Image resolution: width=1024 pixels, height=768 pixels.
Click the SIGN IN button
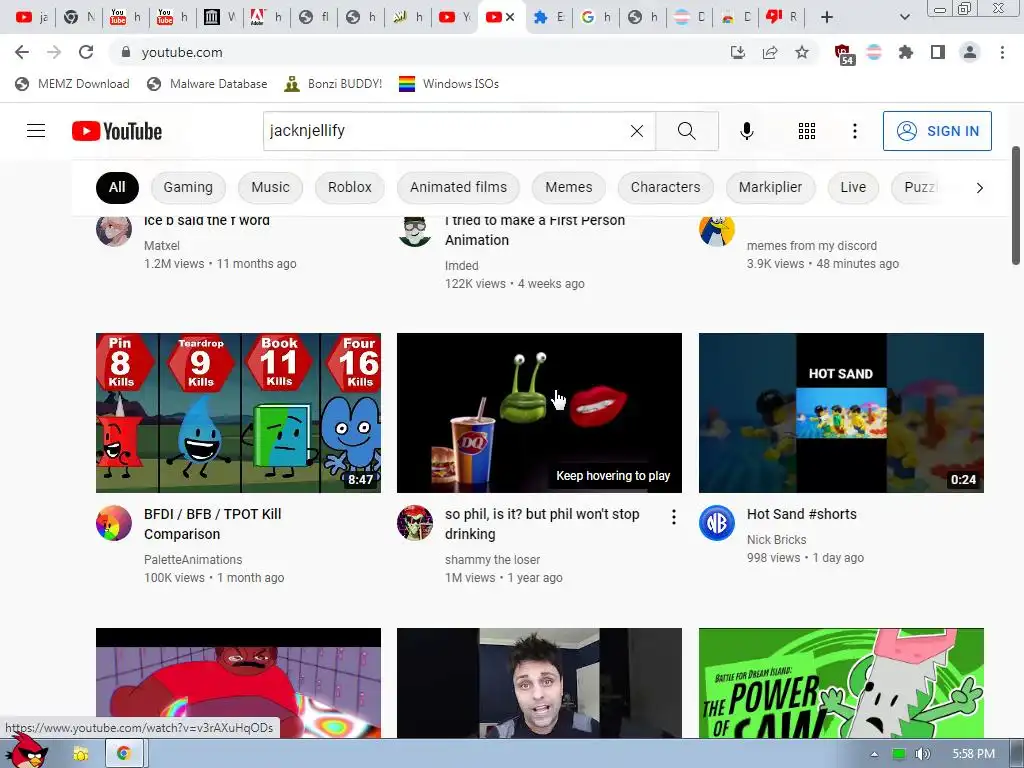point(937,131)
